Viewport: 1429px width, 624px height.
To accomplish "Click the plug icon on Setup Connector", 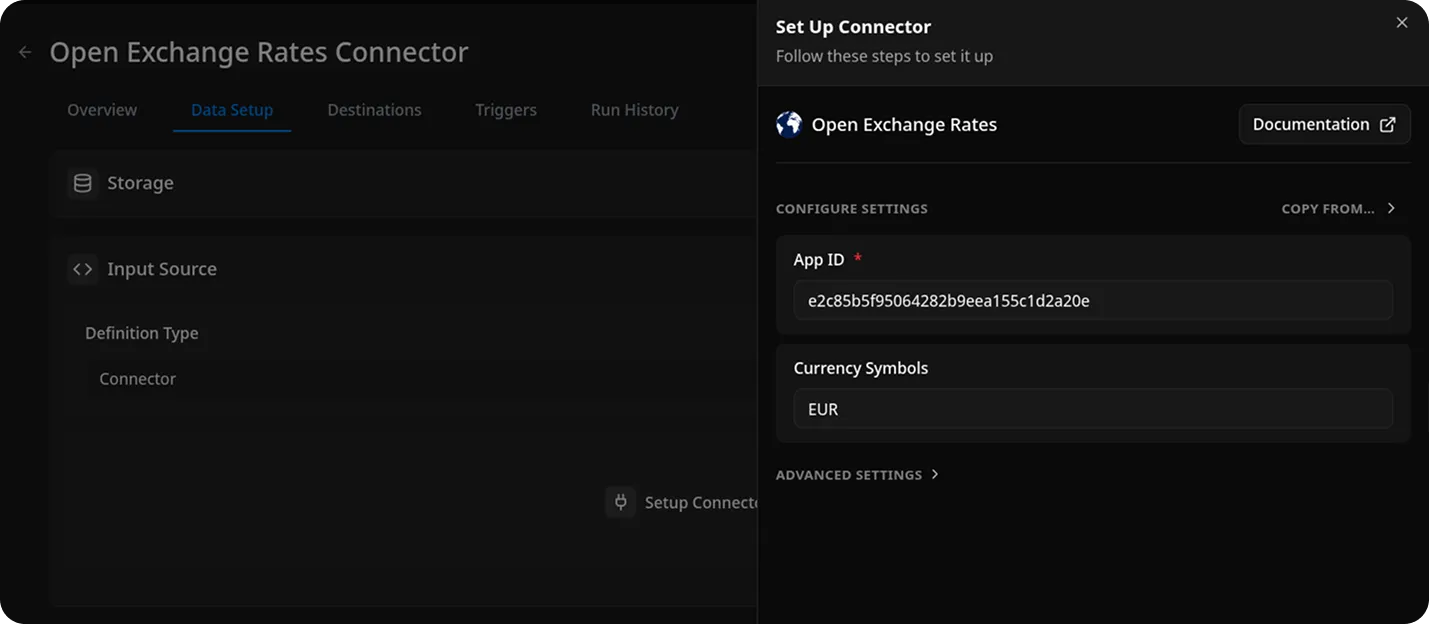I will [620, 502].
